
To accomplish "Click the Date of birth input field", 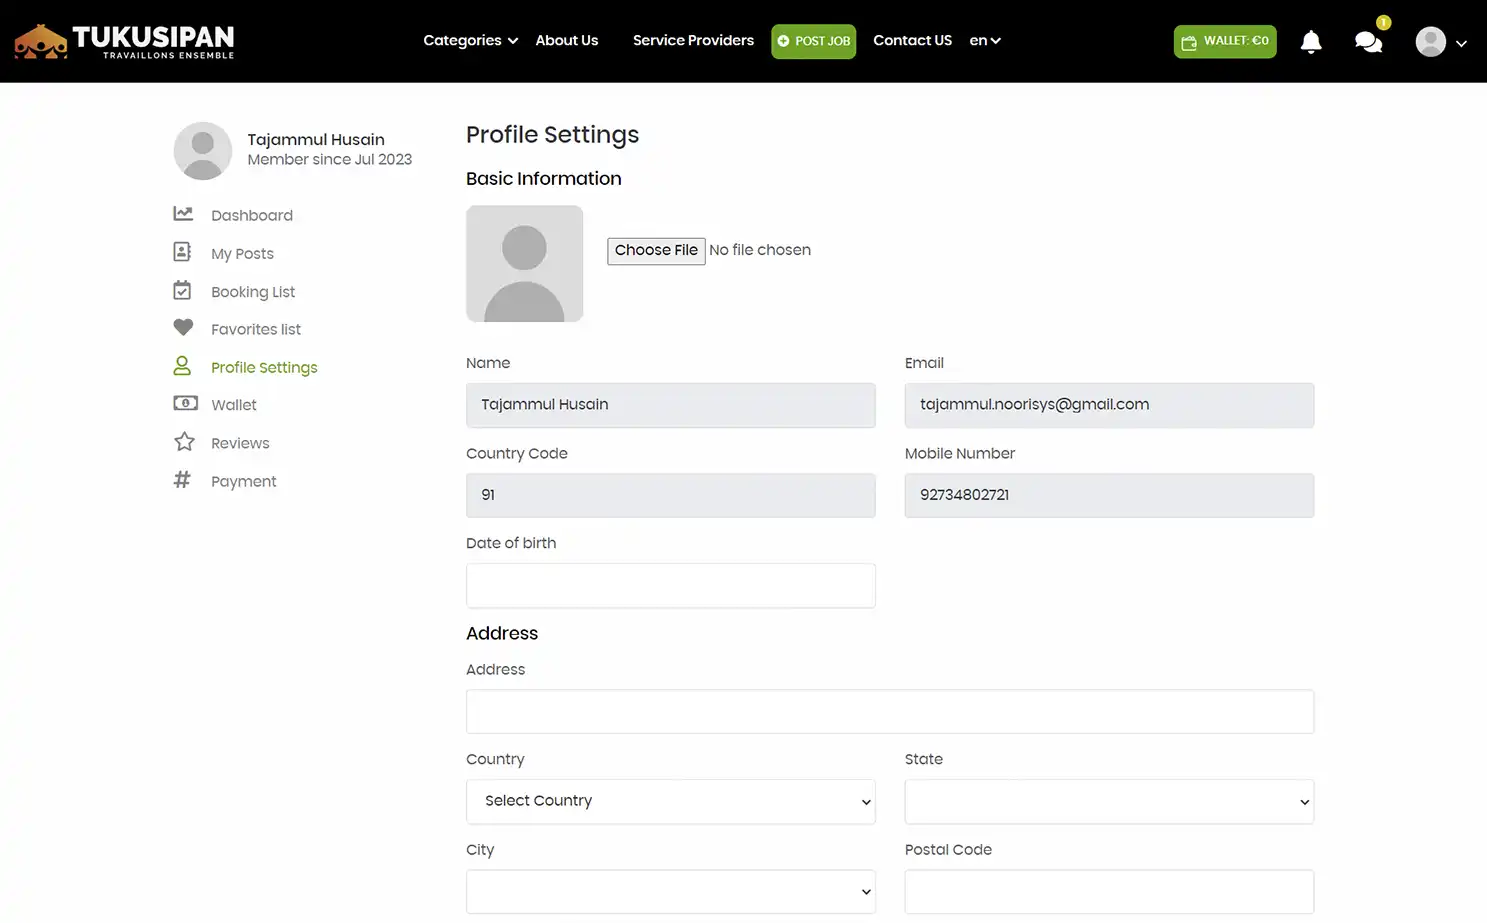I will [670, 585].
